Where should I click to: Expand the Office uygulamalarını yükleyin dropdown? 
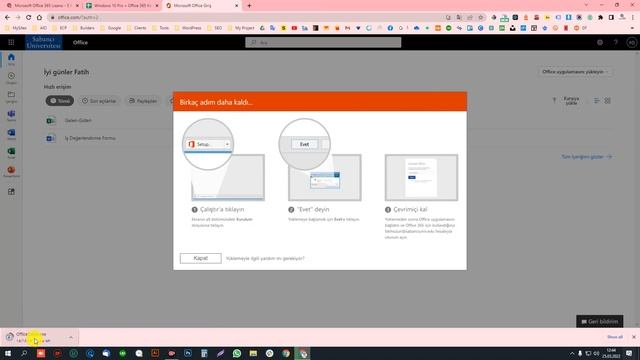pos(575,72)
